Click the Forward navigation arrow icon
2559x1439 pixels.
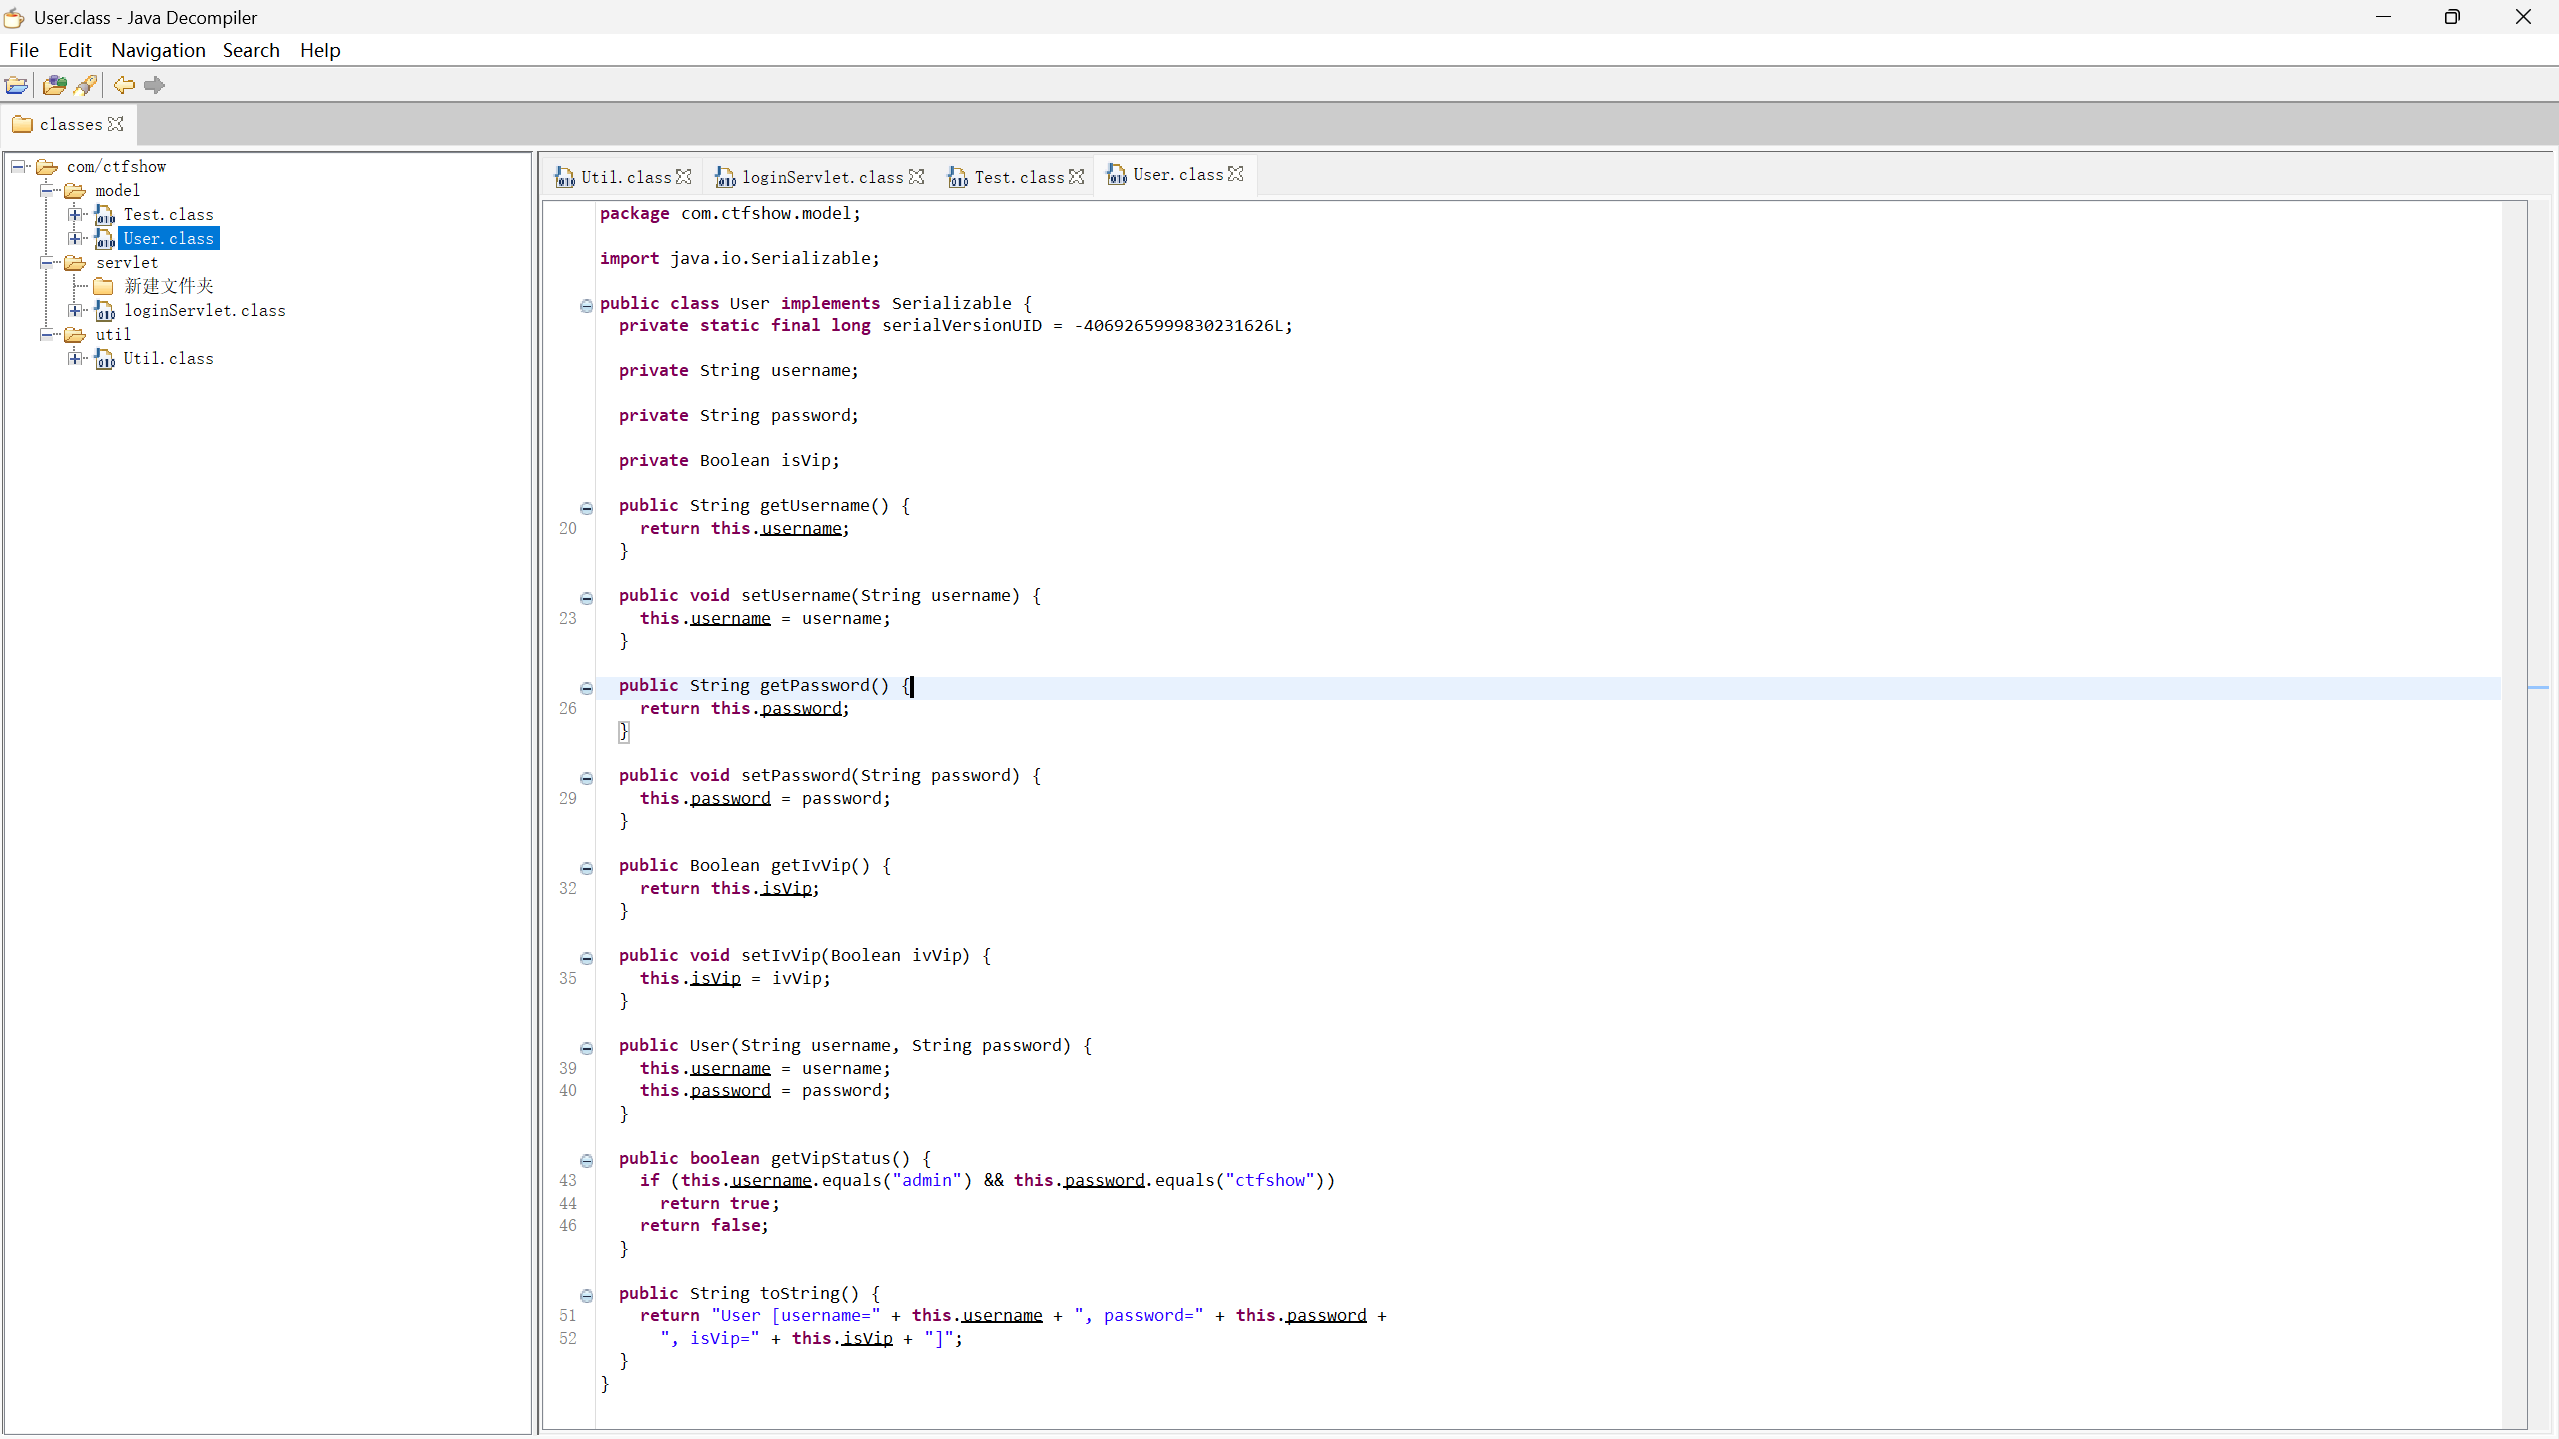click(154, 85)
